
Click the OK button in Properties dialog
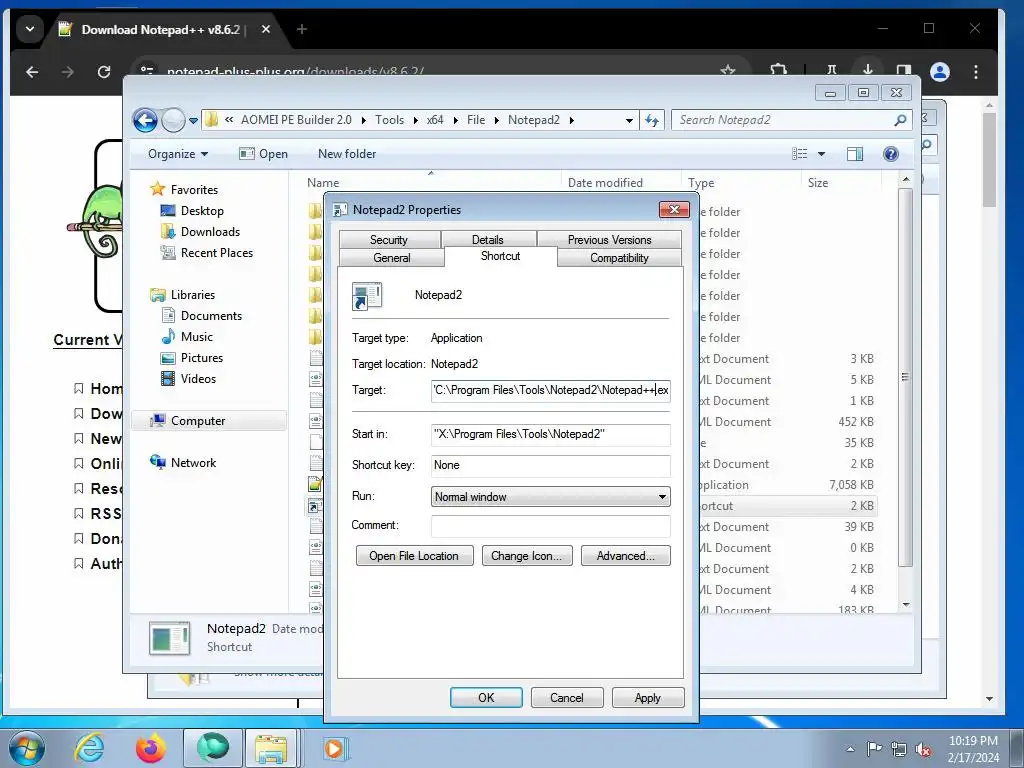(x=486, y=697)
